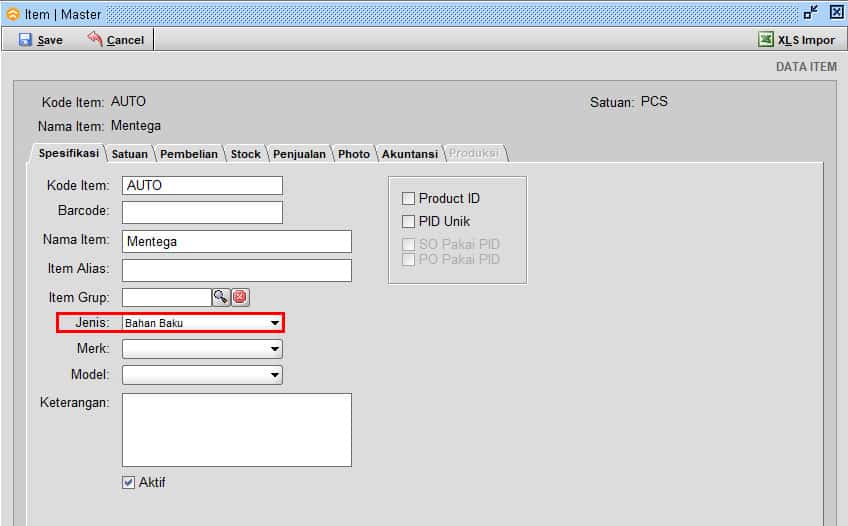848x526 pixels.
Task: Click the Item Grup text field
Action: click(x=167, y=297)
